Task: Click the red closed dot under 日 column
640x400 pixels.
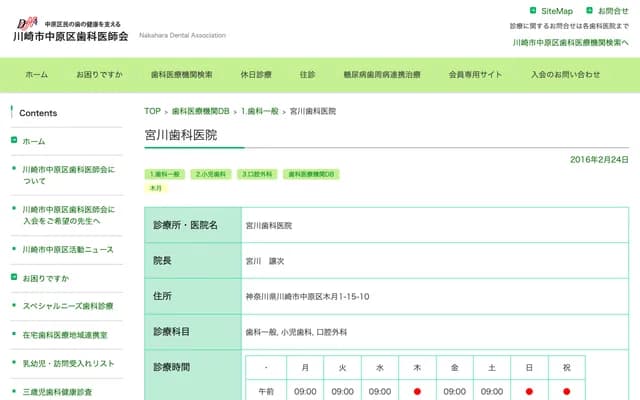Action: 529,392
